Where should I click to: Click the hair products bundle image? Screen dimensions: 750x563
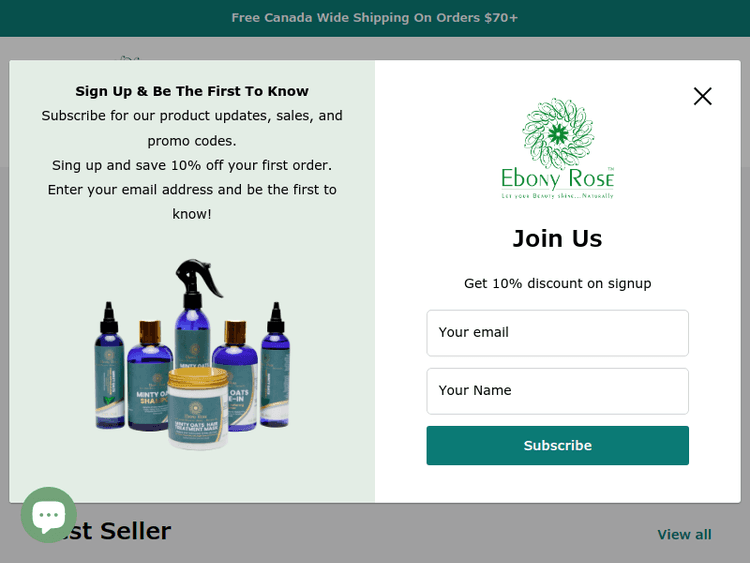[x=192, y=354]
